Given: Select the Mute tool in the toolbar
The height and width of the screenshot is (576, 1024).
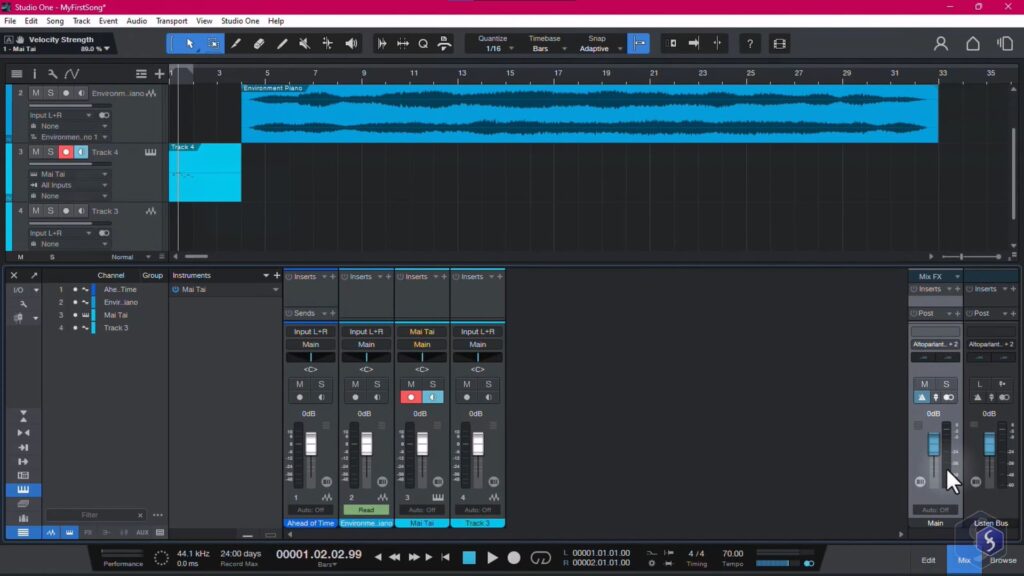Looking at the screenshot, I should (x=303, y=44).
